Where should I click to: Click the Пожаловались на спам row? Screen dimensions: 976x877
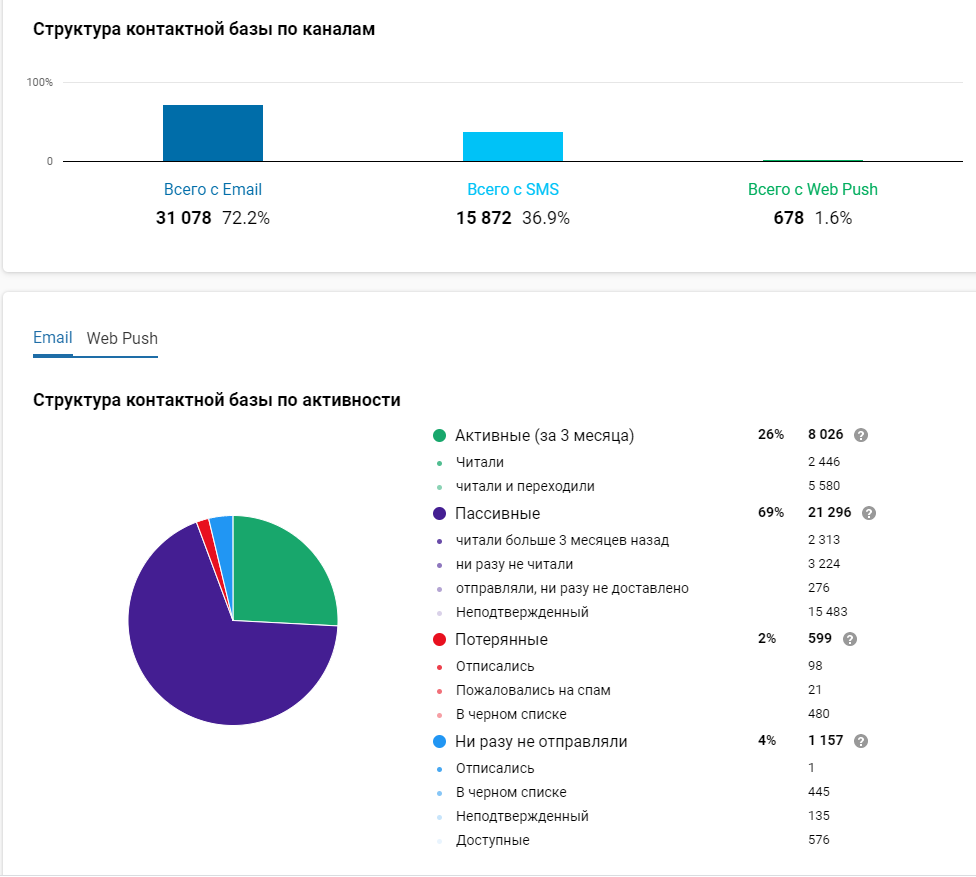533,690
